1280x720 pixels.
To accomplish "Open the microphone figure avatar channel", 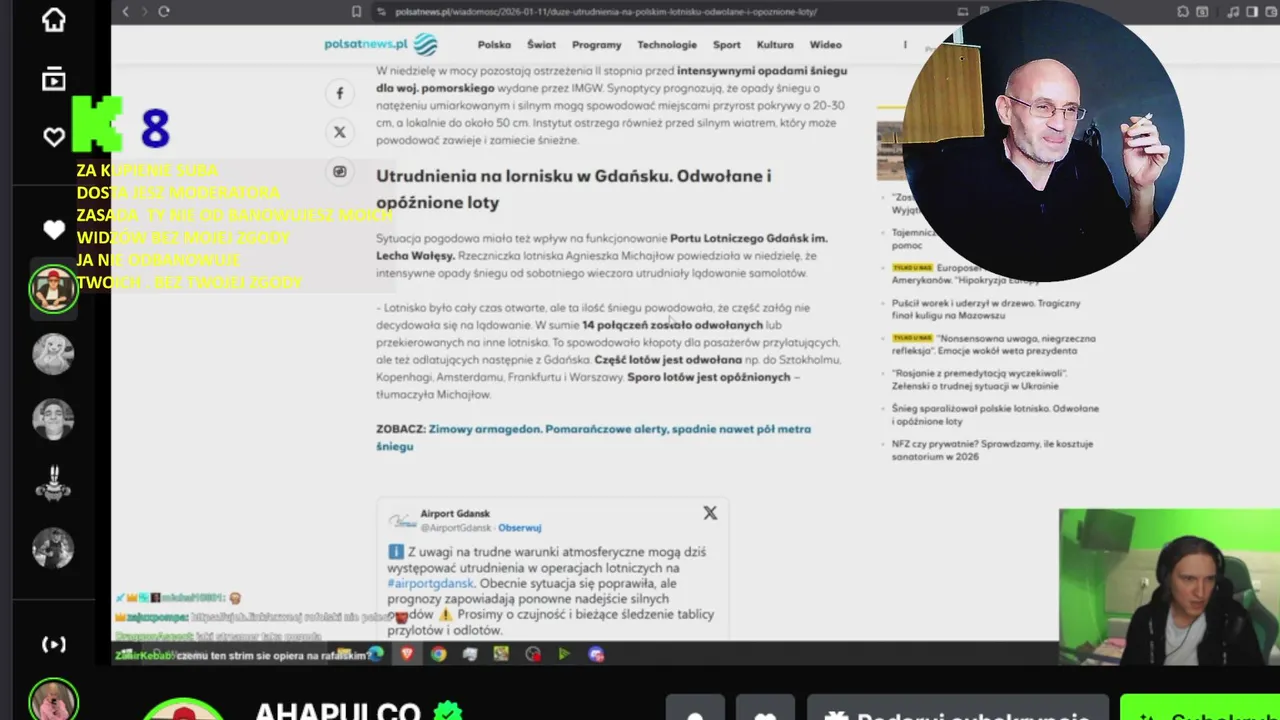I will pyautogui.click(x=53, y=484).
